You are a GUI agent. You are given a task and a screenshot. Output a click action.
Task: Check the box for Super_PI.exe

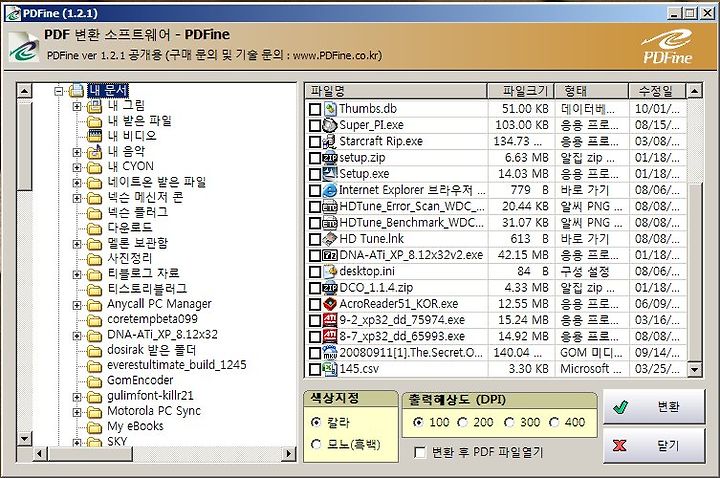315,125
